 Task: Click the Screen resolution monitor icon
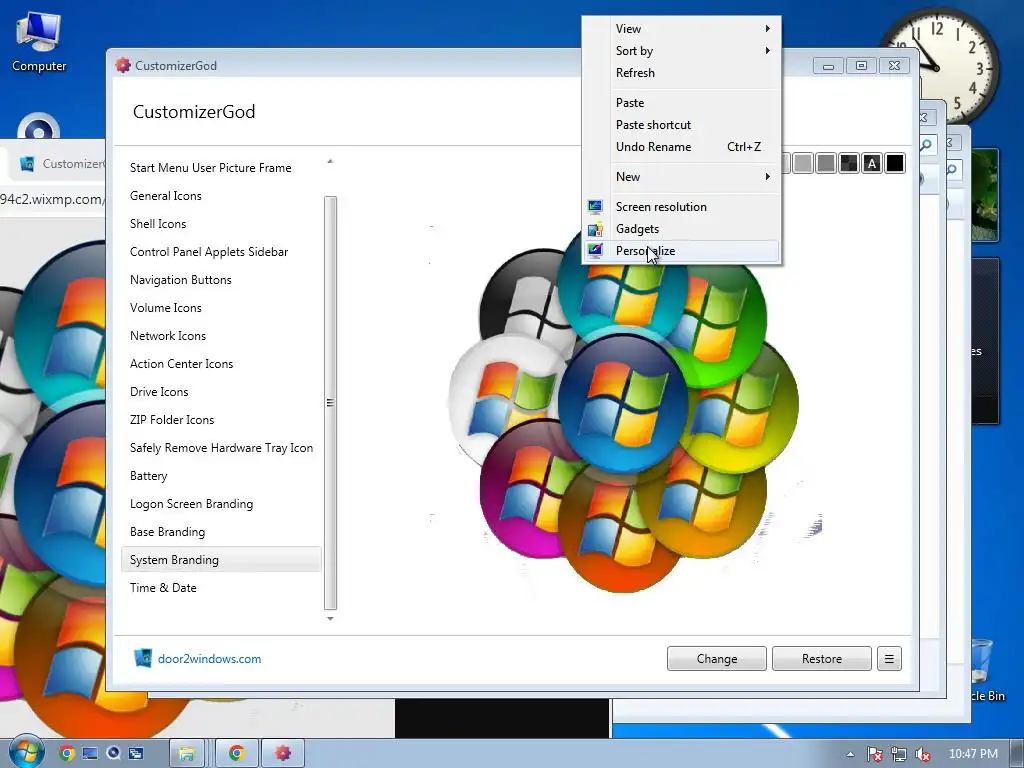tap(595, 207)
